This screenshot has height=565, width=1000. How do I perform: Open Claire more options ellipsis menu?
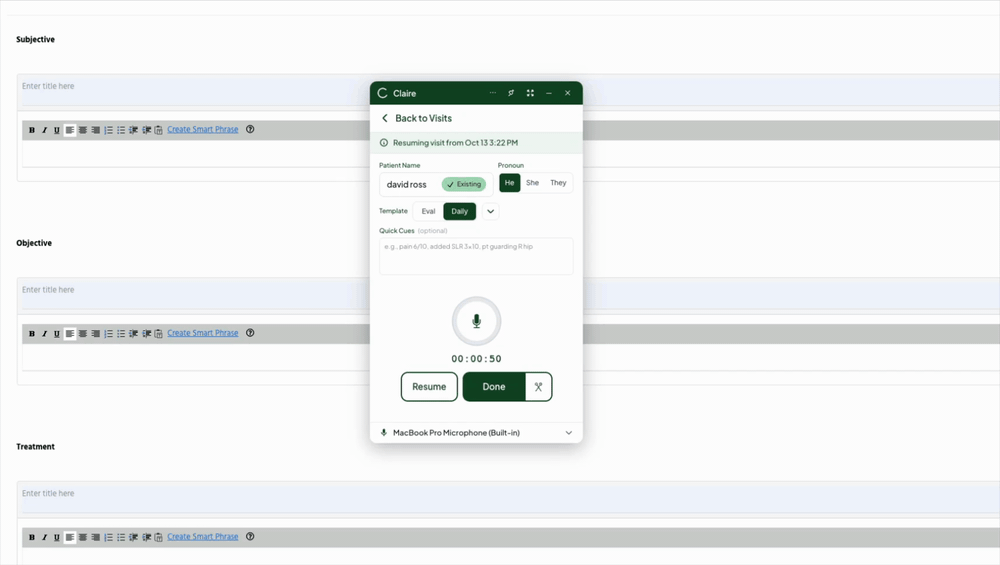[x=492, y=93]
